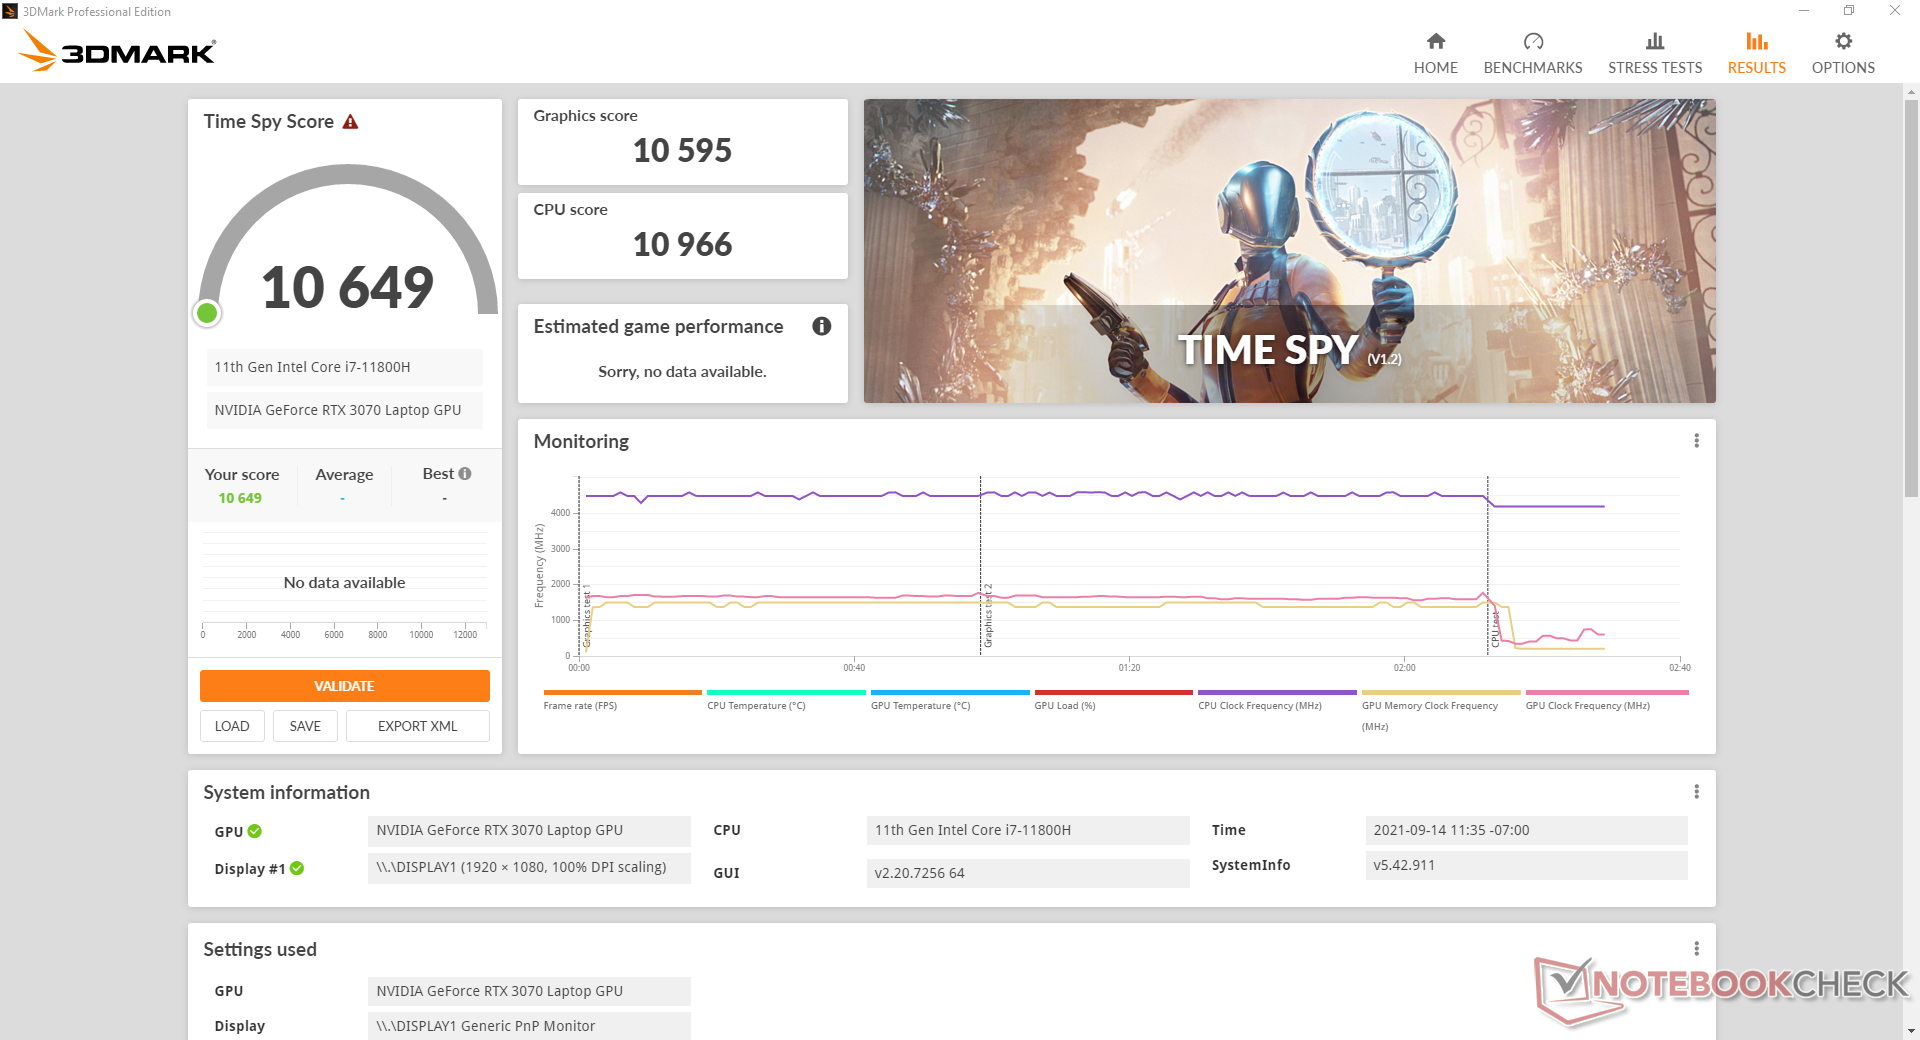1920x1040 pixels.
Task: Click the Time value 2021-09-14 11:35
Action: pyautogui.click(x=1527, y=830)
